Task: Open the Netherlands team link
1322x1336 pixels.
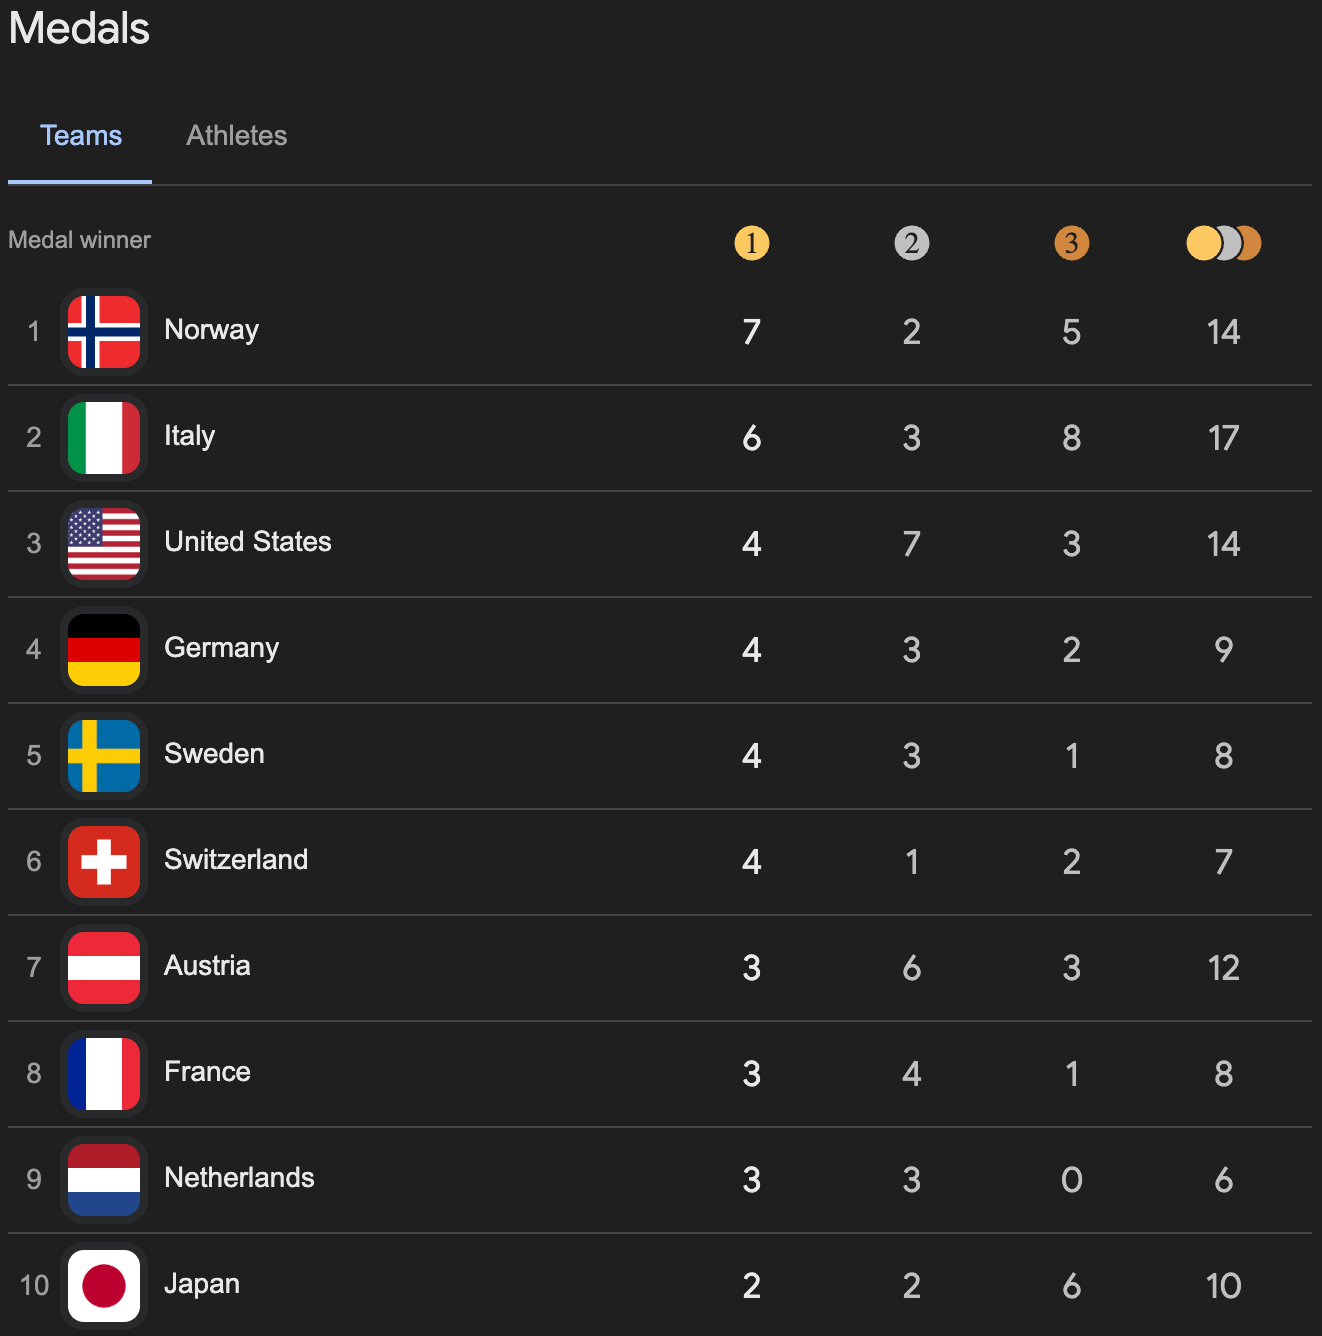Action: (239, 1178)
